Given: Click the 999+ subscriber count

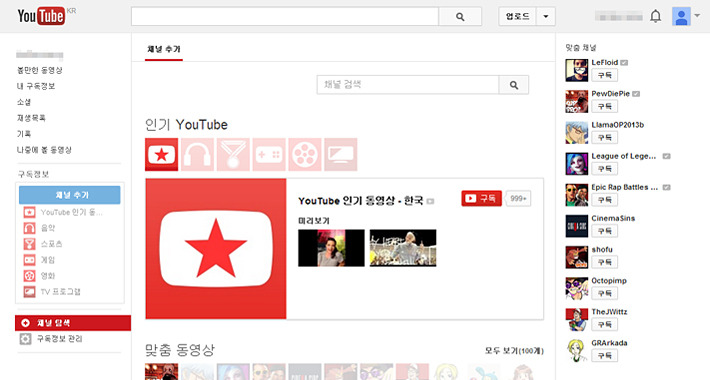Looking at the screenshot, I should pos(518,198).
